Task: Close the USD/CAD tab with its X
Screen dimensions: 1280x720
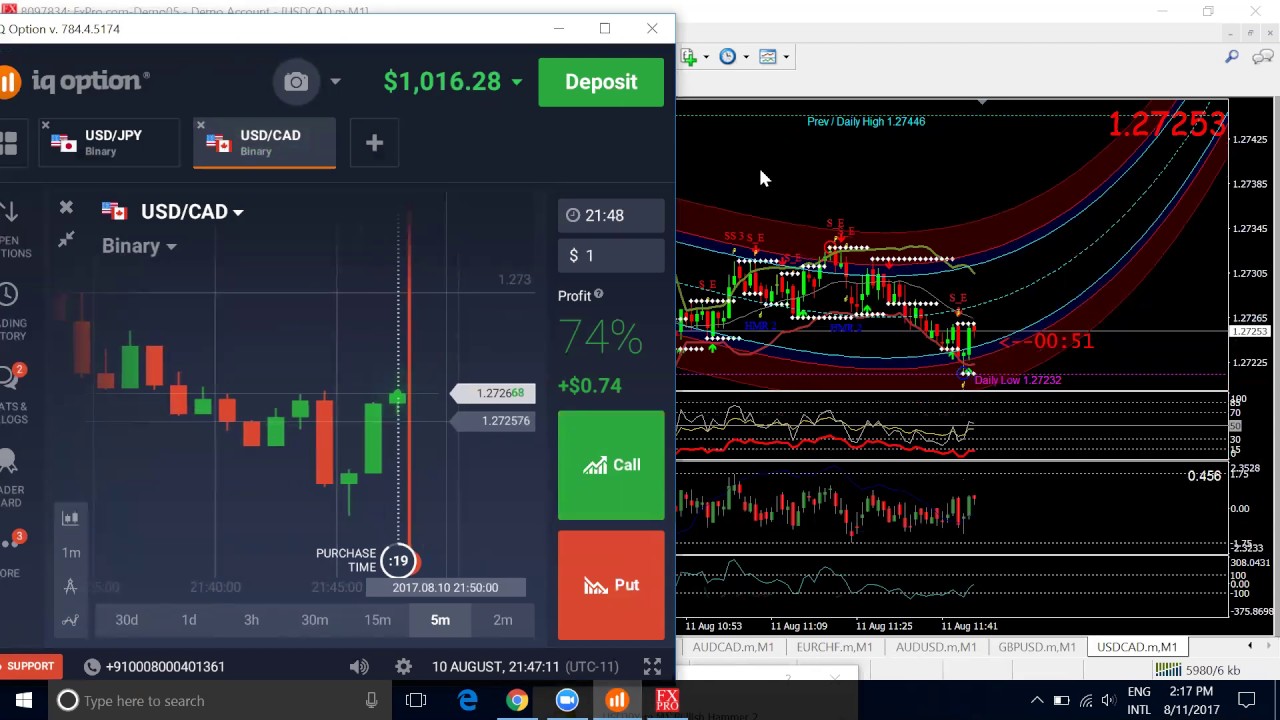Action: [x=200, y=126]
